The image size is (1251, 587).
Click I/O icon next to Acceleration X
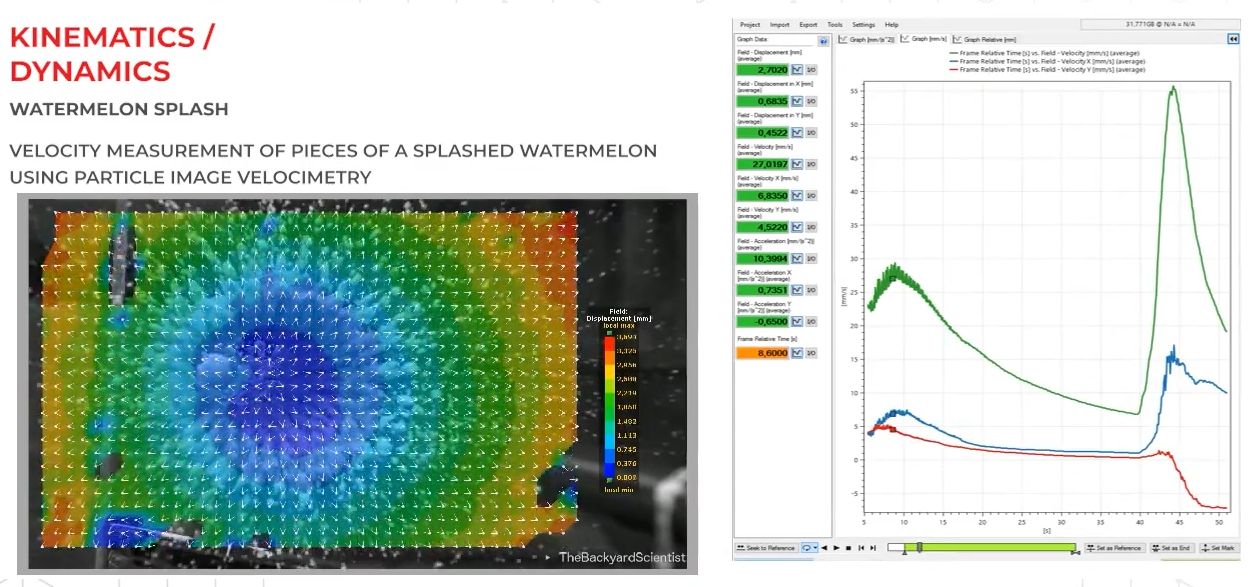[x=811, y=290]
